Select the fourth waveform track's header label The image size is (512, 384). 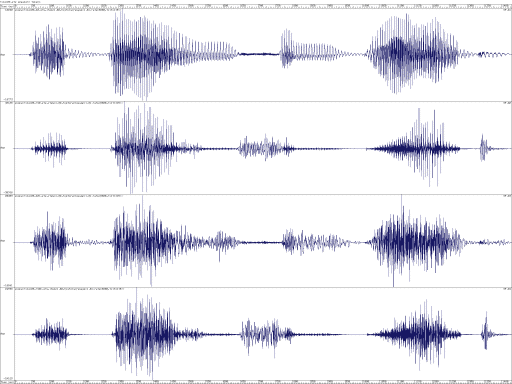pyautogui.click(x=68, y=289)
